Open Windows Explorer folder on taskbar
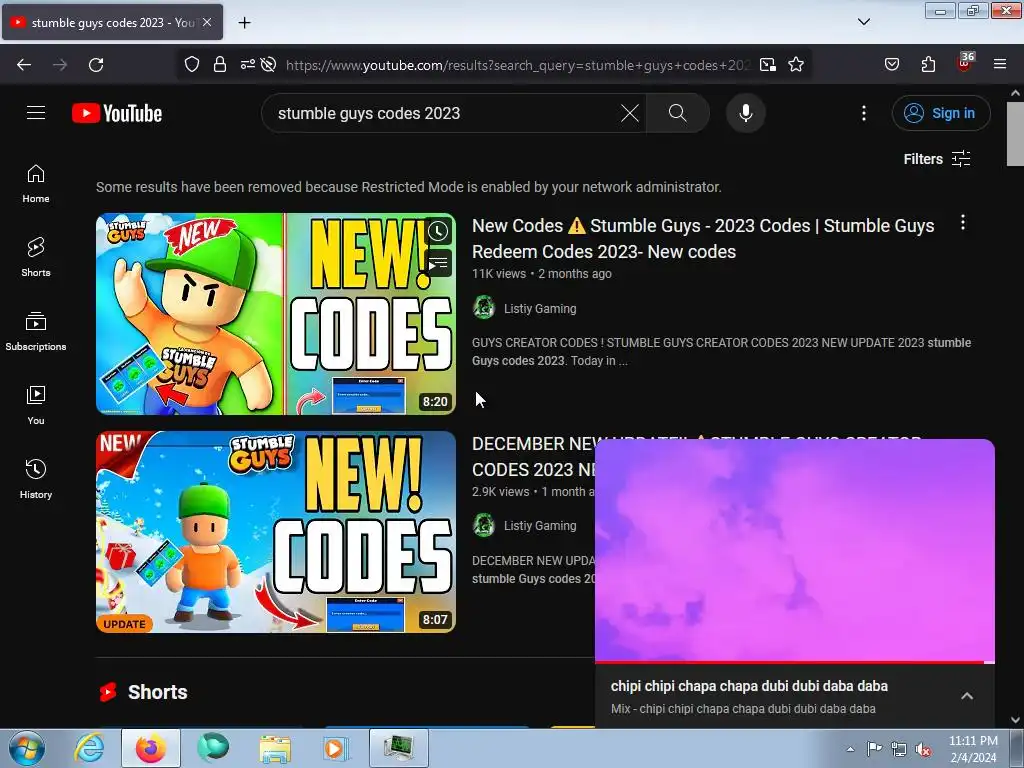This screenshot has height=768, width=1024. (275, 748)
